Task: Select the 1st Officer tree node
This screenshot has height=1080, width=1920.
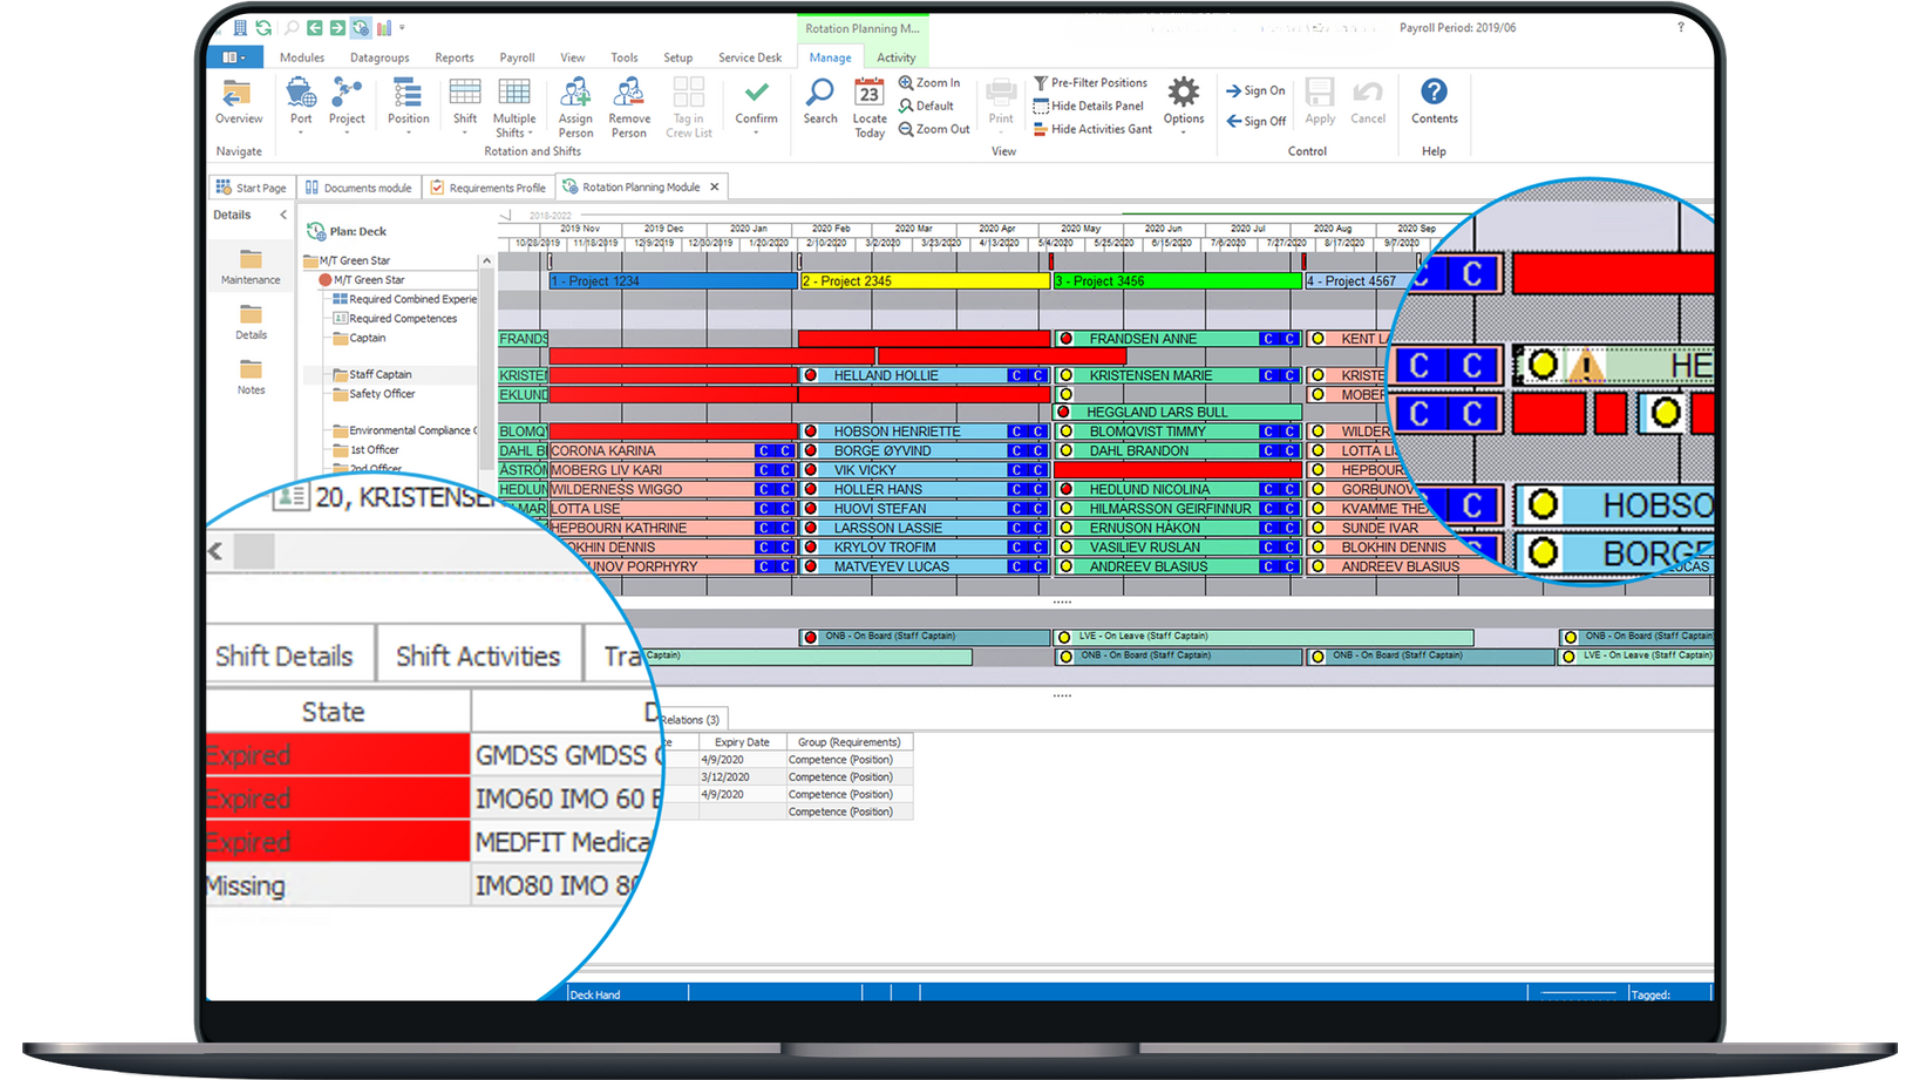Action: (x=366, y=450)
